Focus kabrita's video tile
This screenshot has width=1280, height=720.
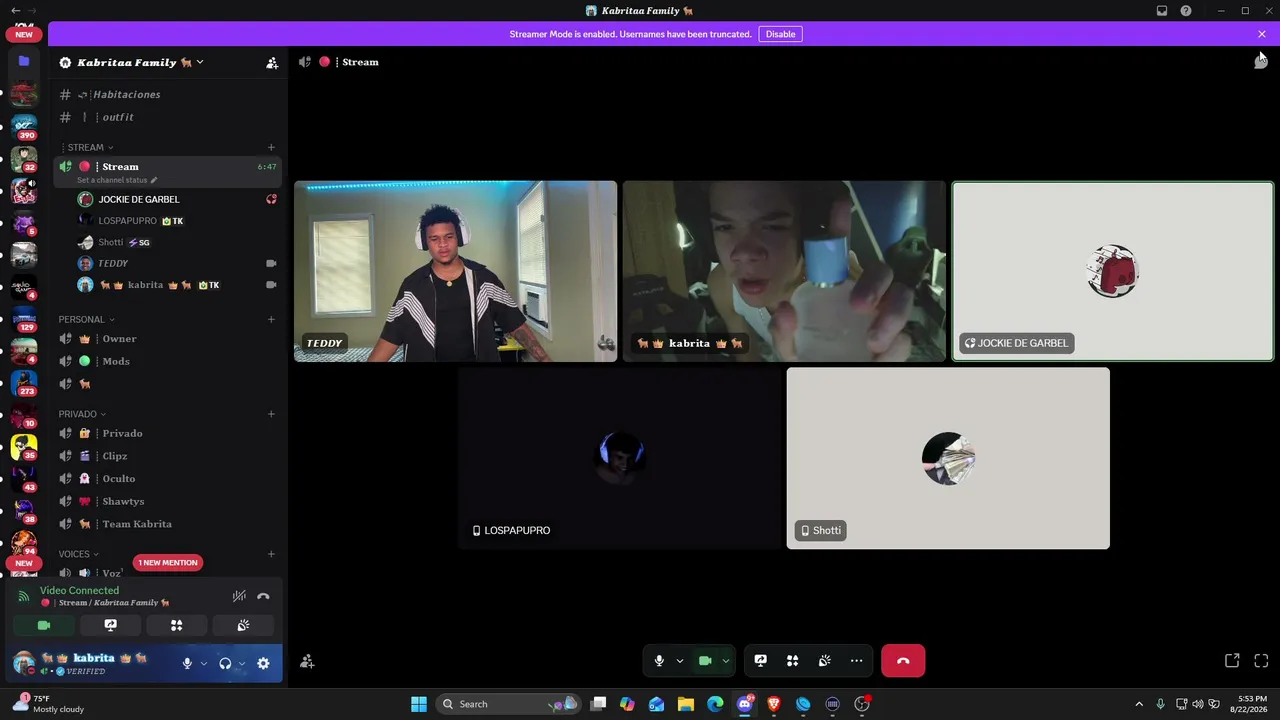[784, 271]
